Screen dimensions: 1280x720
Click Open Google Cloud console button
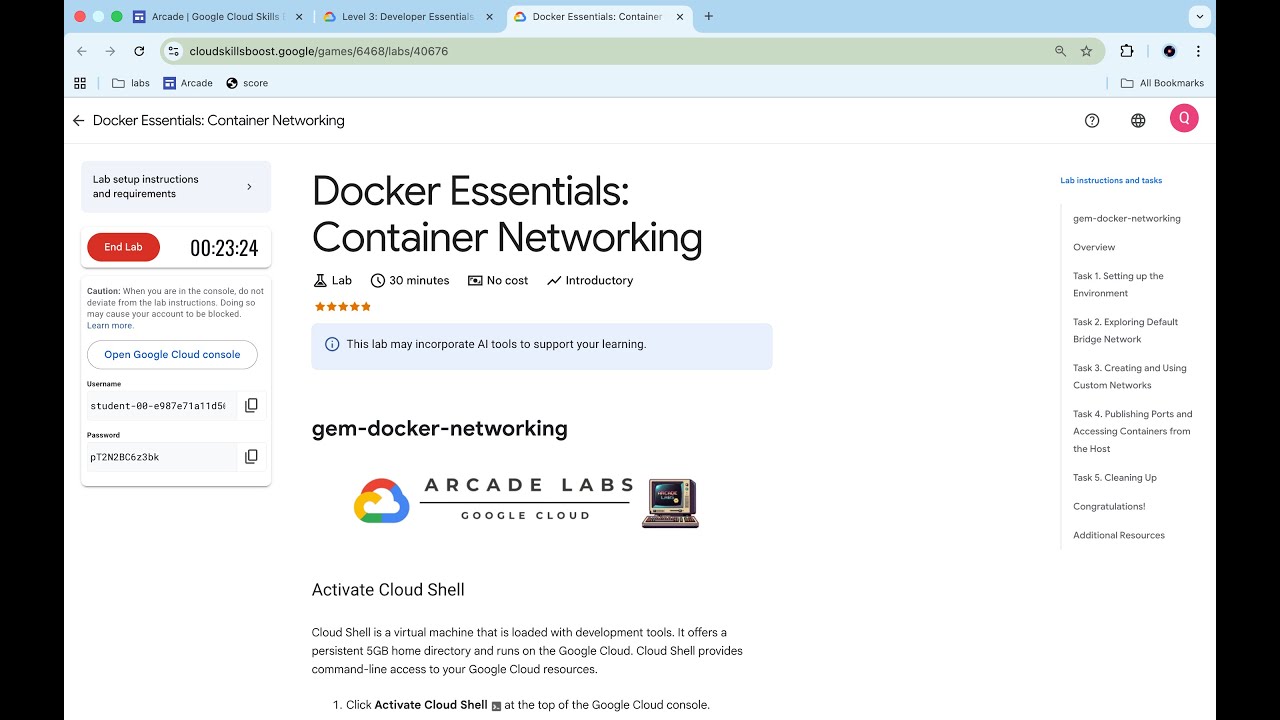click(172, 354)
